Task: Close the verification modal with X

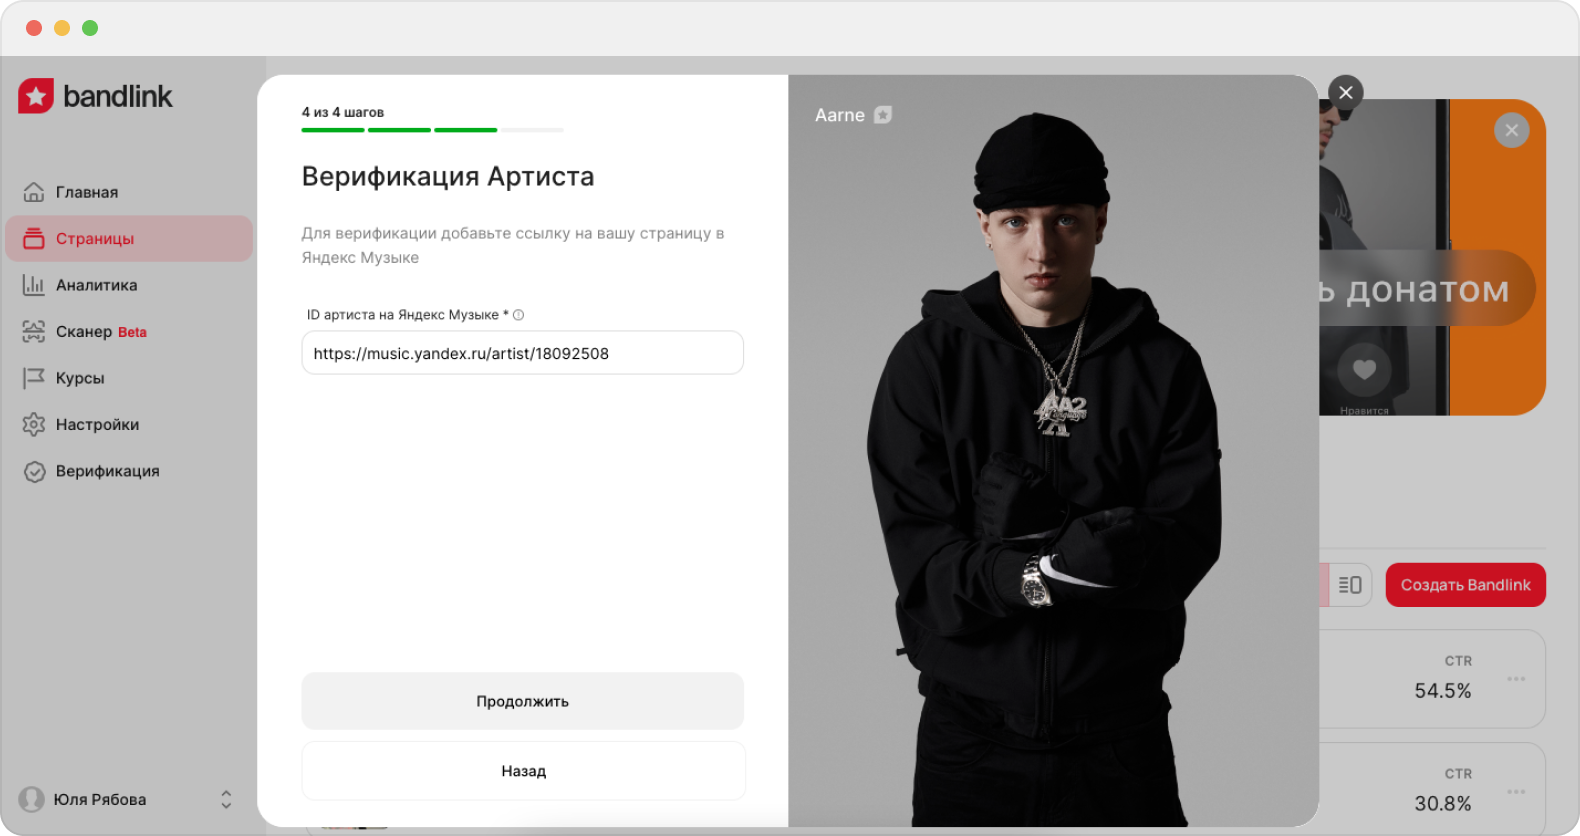Action: pos(1346,93)
